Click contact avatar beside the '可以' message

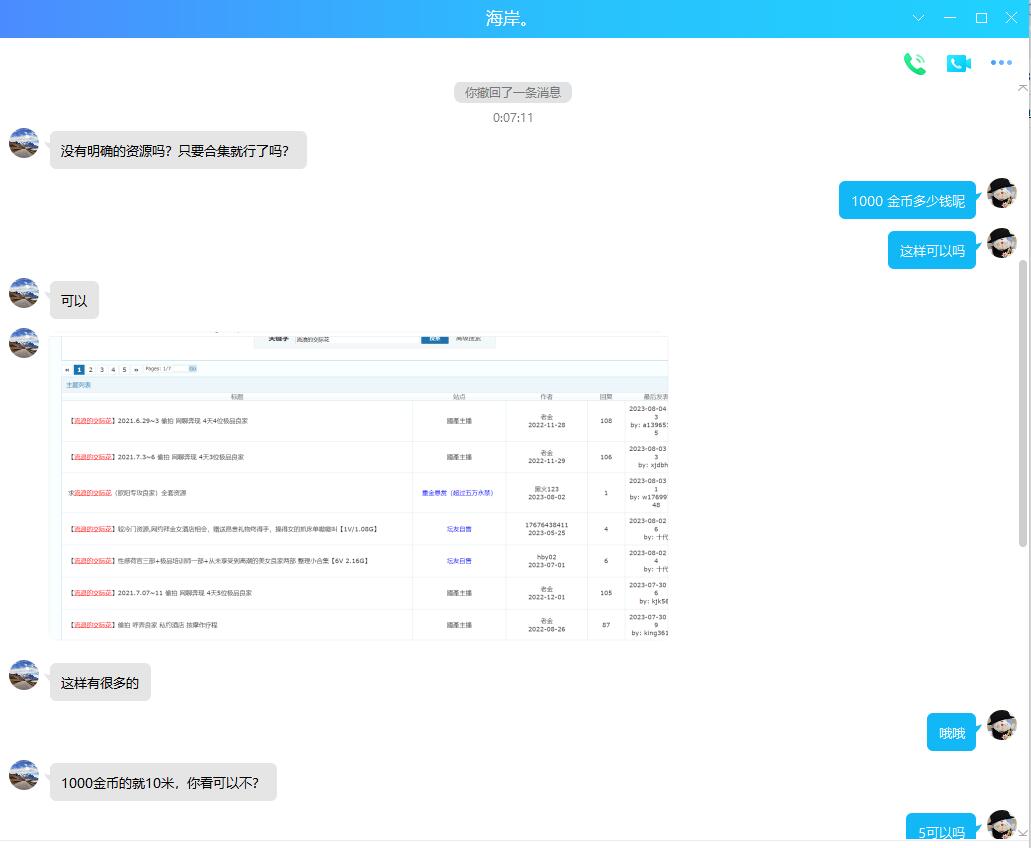(24, 293)
